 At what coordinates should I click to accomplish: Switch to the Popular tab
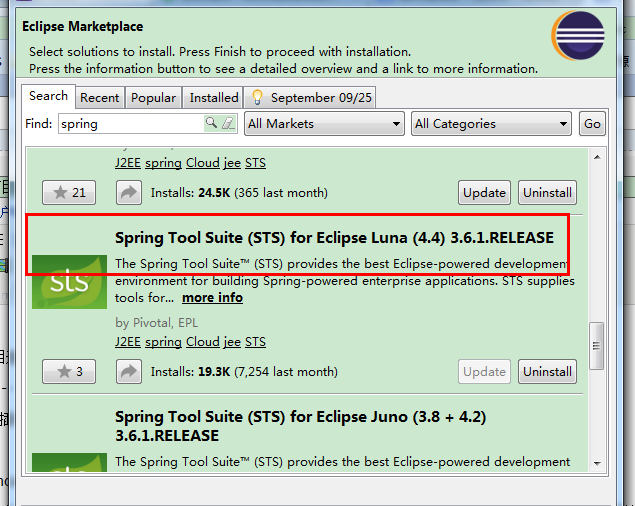pyautogui.click(x=153, y=98)
